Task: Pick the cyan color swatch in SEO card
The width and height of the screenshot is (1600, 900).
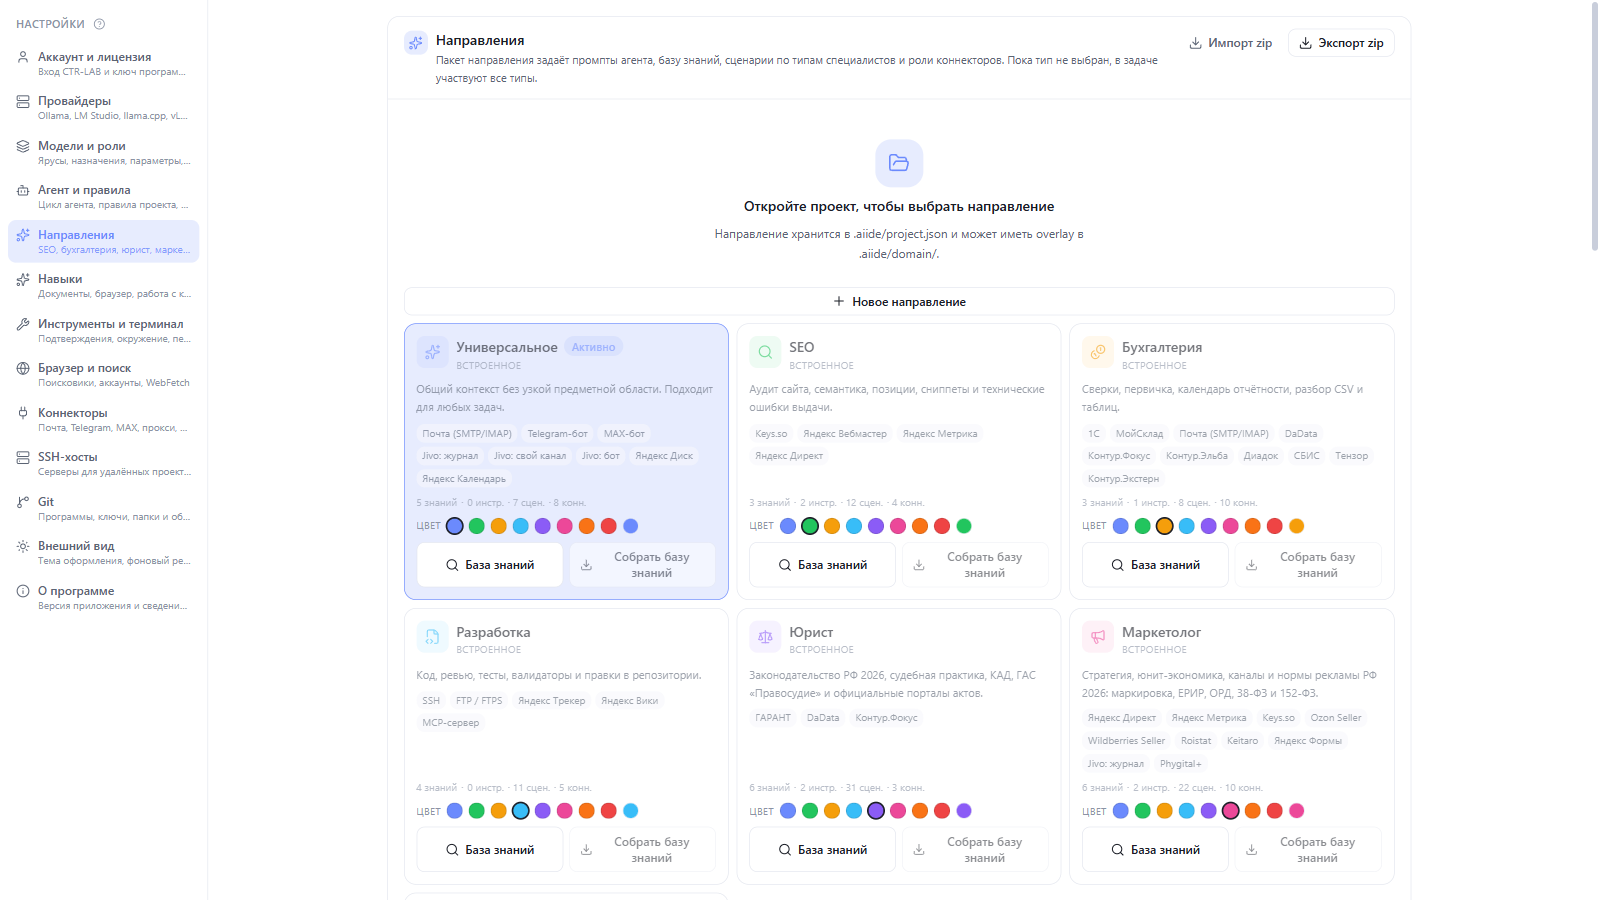Action: [x=854, y=526]
